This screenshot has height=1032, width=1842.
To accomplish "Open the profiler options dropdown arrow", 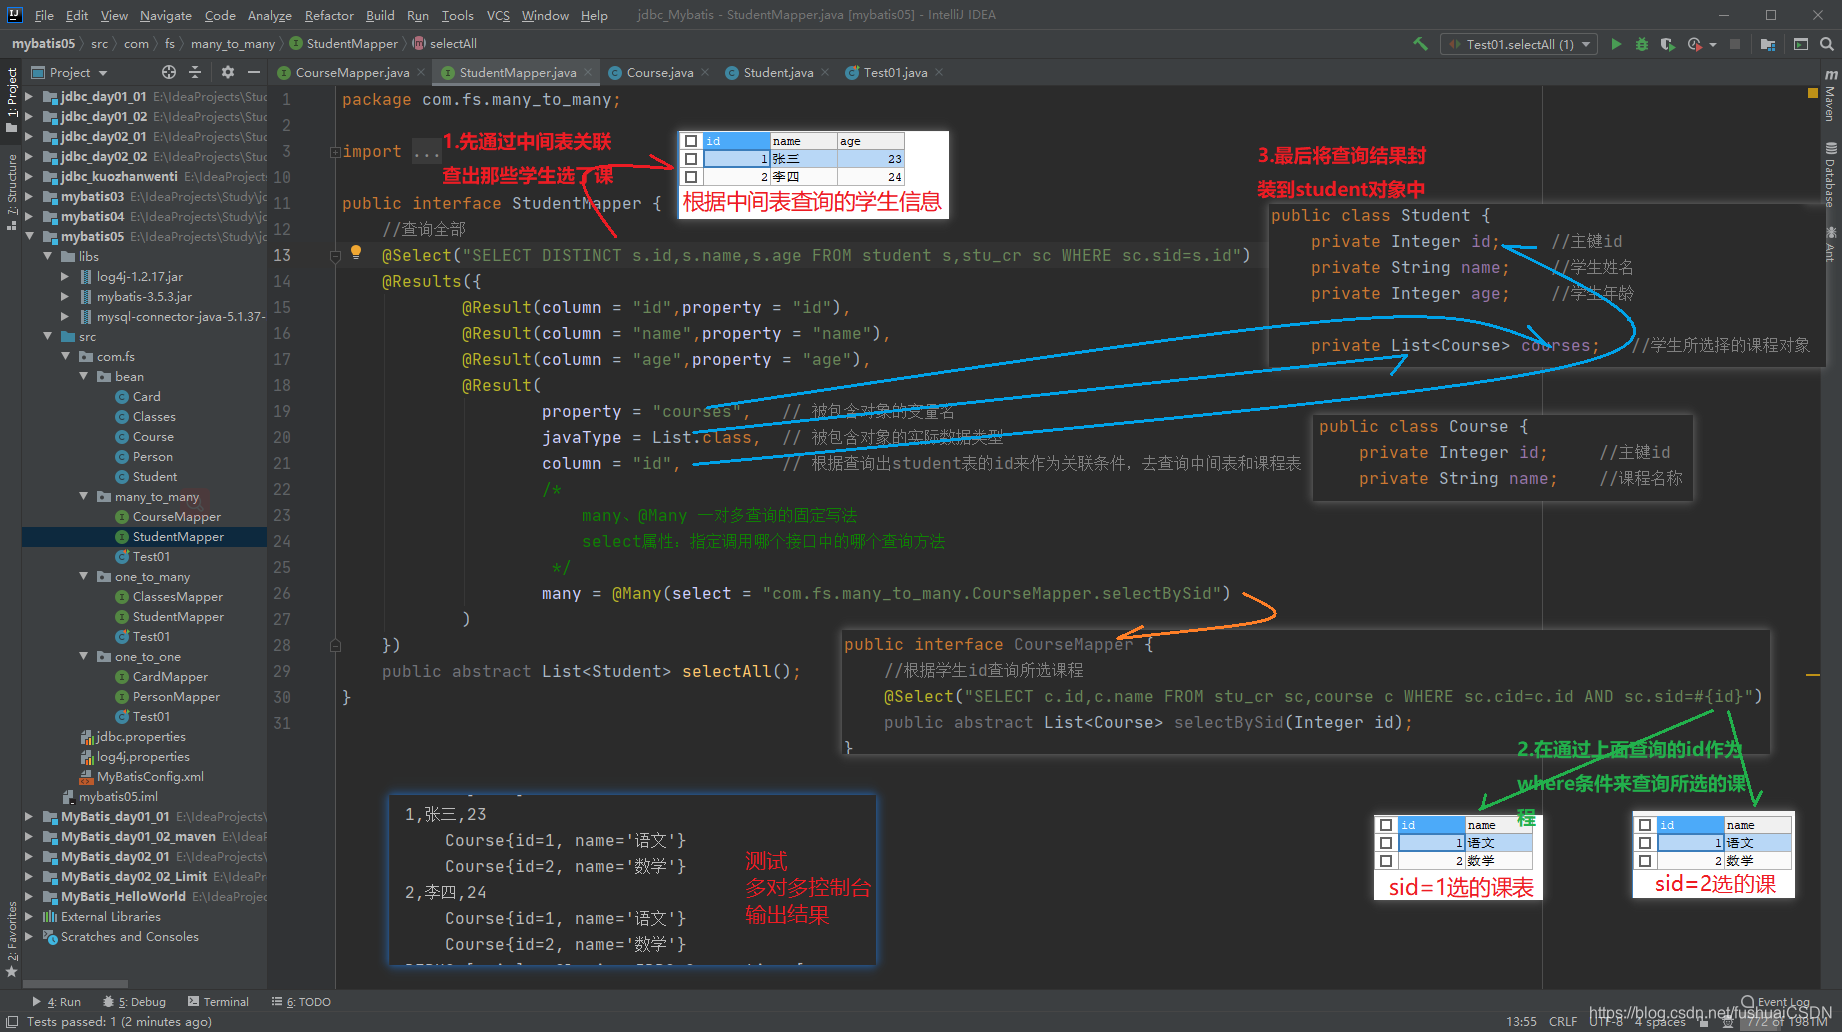I will [1713, 44].
